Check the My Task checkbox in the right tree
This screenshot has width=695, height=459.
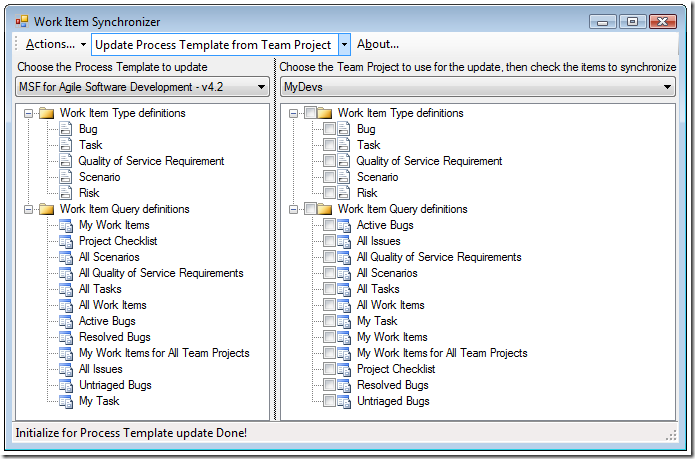coord(329,321)
